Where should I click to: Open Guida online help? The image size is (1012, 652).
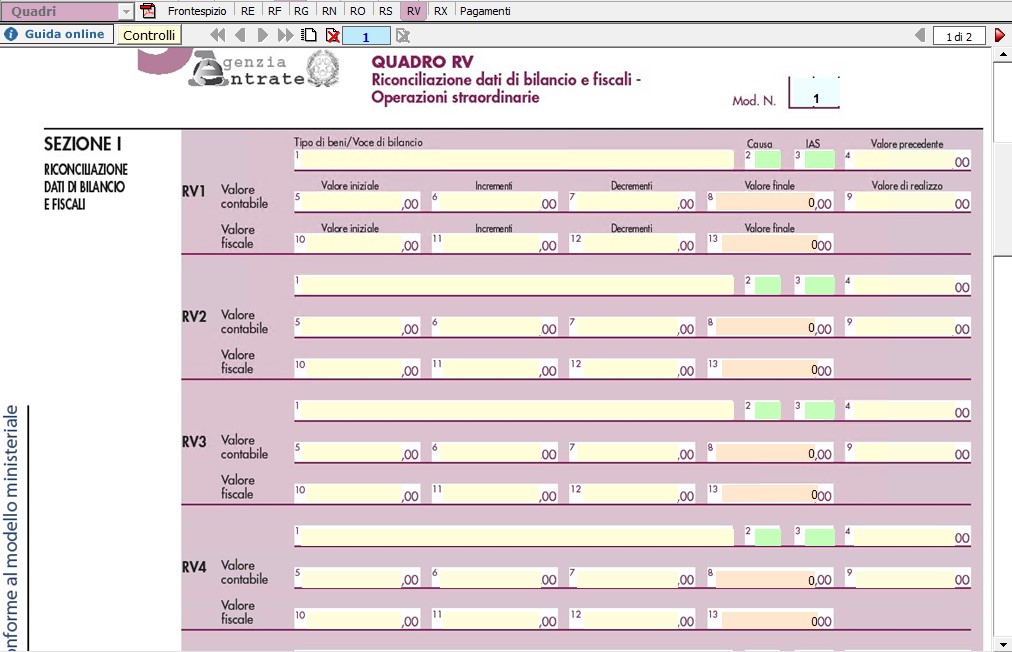click(57, 34)
